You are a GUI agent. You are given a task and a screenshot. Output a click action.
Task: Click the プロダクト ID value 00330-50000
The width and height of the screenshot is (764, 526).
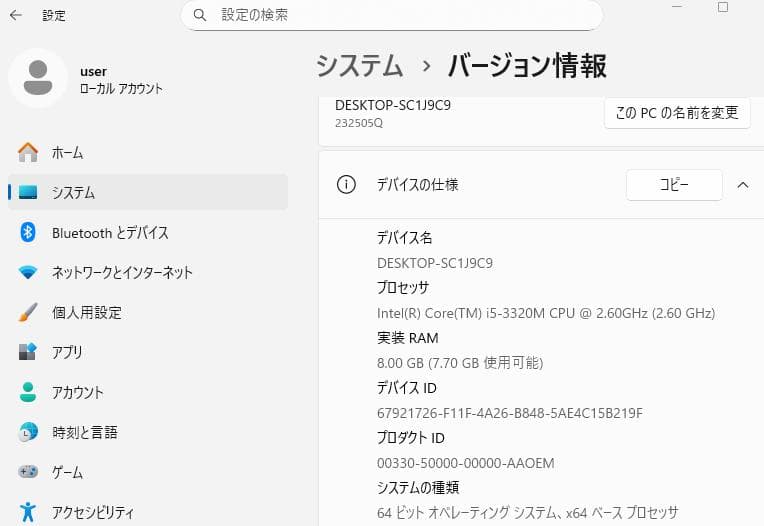pos(465,463)
